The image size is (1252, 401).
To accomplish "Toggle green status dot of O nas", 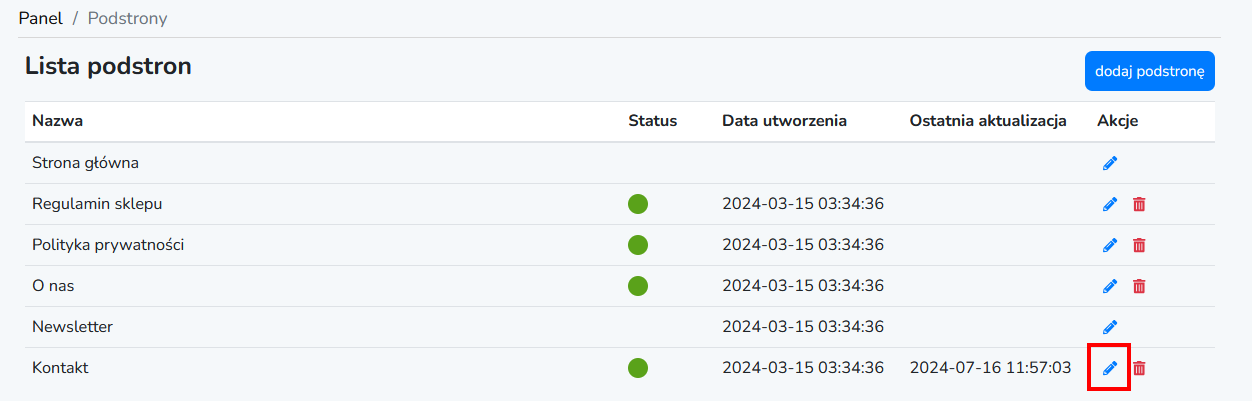I will coord(638,286).
